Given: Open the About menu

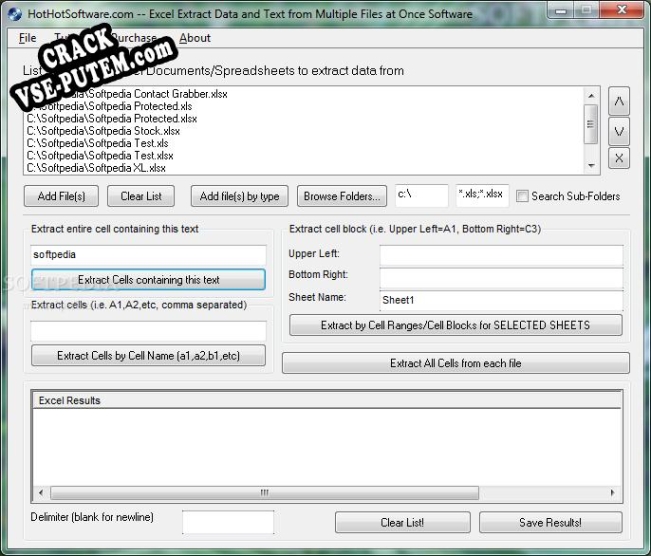Looking at the screenshot, I should [x=195, y=38].
